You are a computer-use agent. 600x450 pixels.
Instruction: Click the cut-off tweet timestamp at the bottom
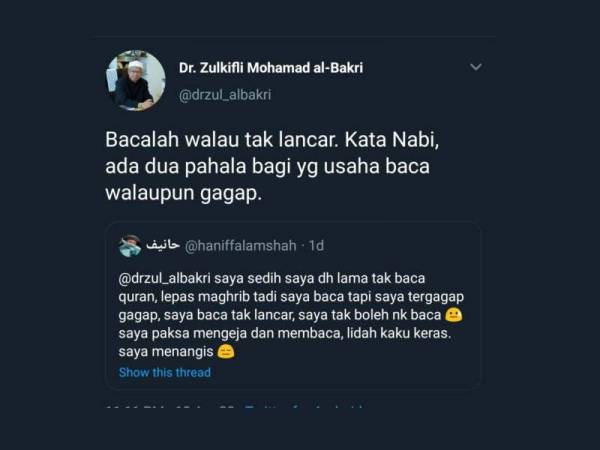click(170, 407)
